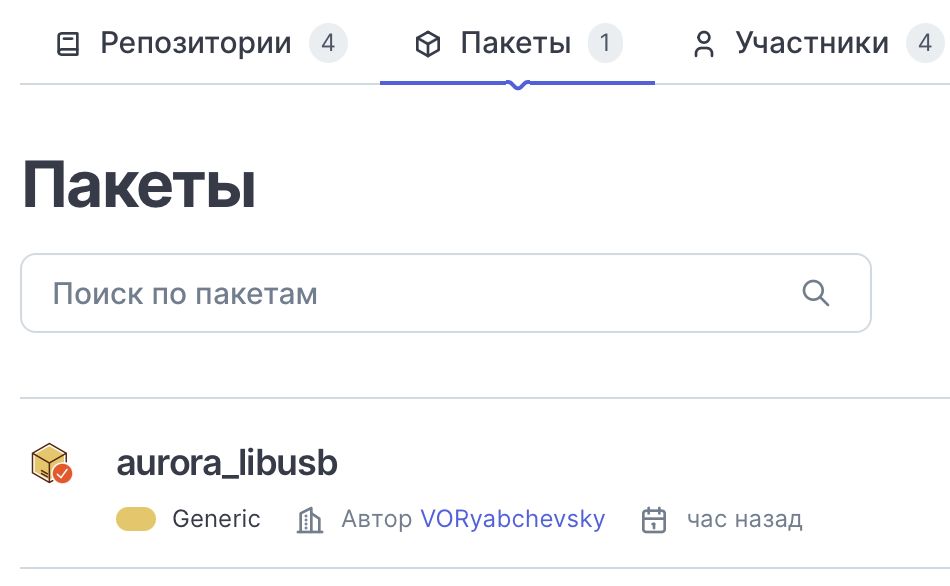Click the Поиск по пакетам search field
950x586 pixels.
(400, 293)
